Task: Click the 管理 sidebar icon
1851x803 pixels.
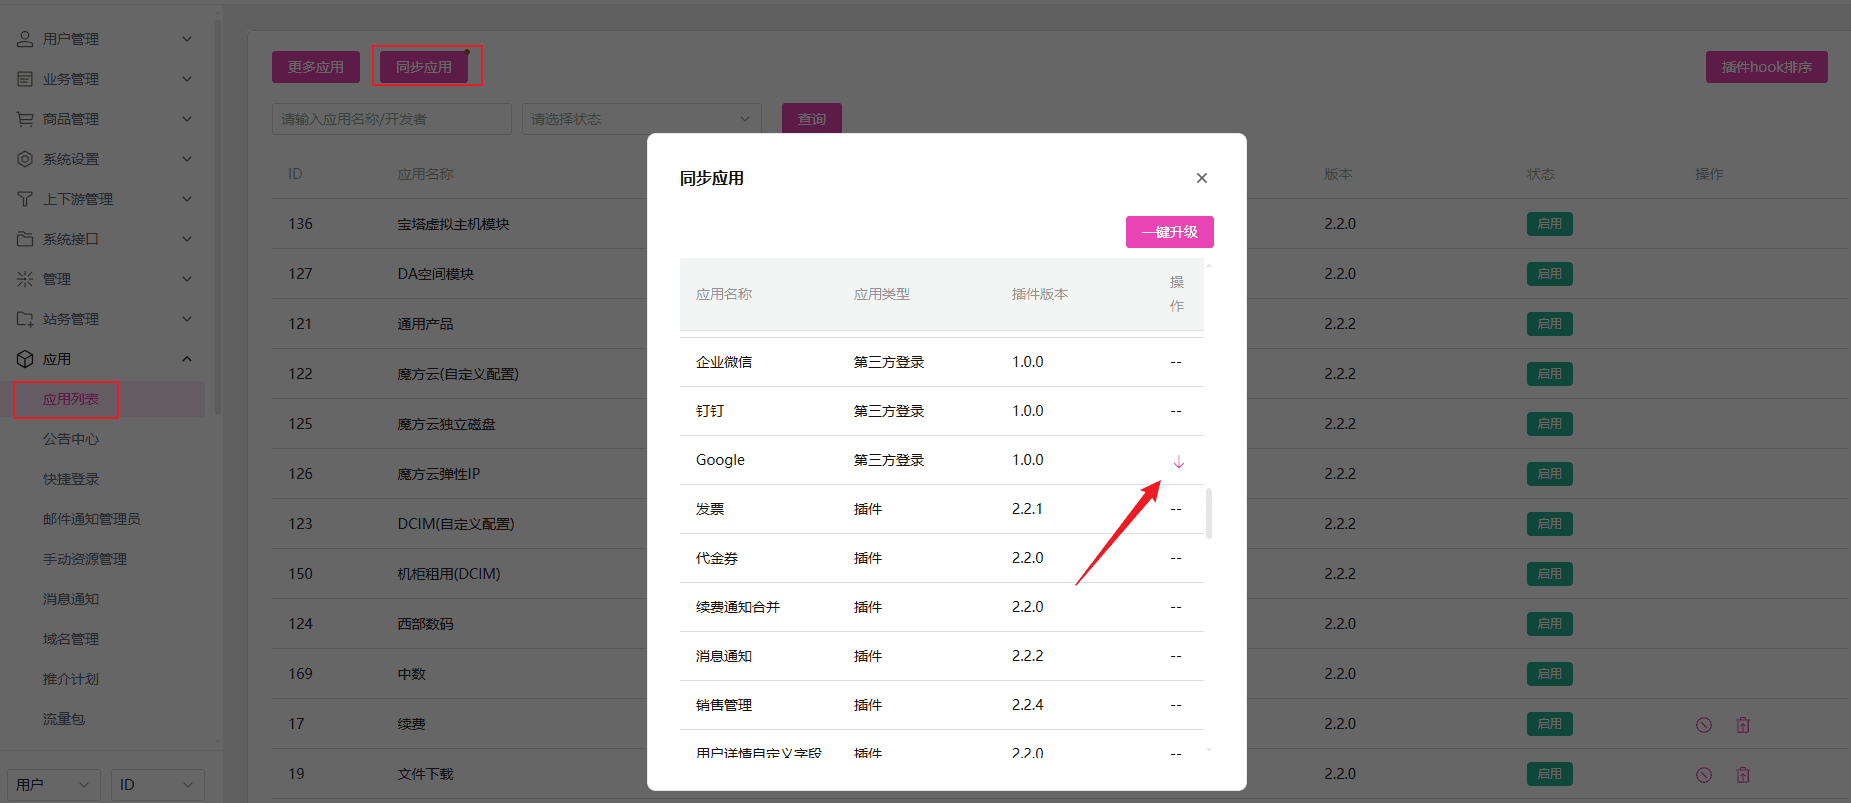Action: coord(25,279)
